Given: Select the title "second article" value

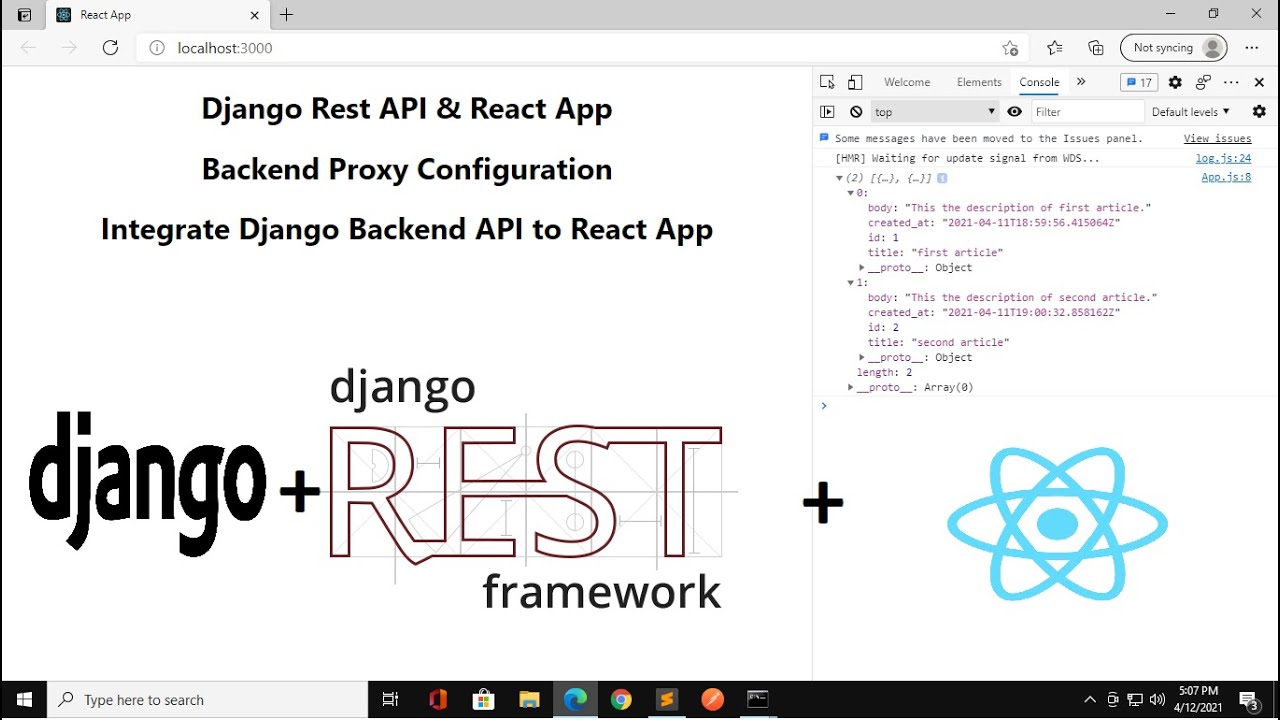Looking at the screenshot, I should tap(960, 342).
